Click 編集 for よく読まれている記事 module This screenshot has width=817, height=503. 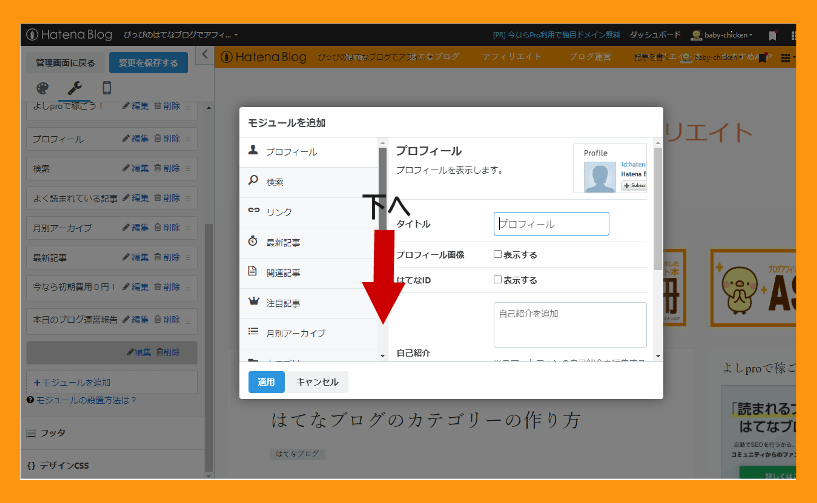point(135,198)
